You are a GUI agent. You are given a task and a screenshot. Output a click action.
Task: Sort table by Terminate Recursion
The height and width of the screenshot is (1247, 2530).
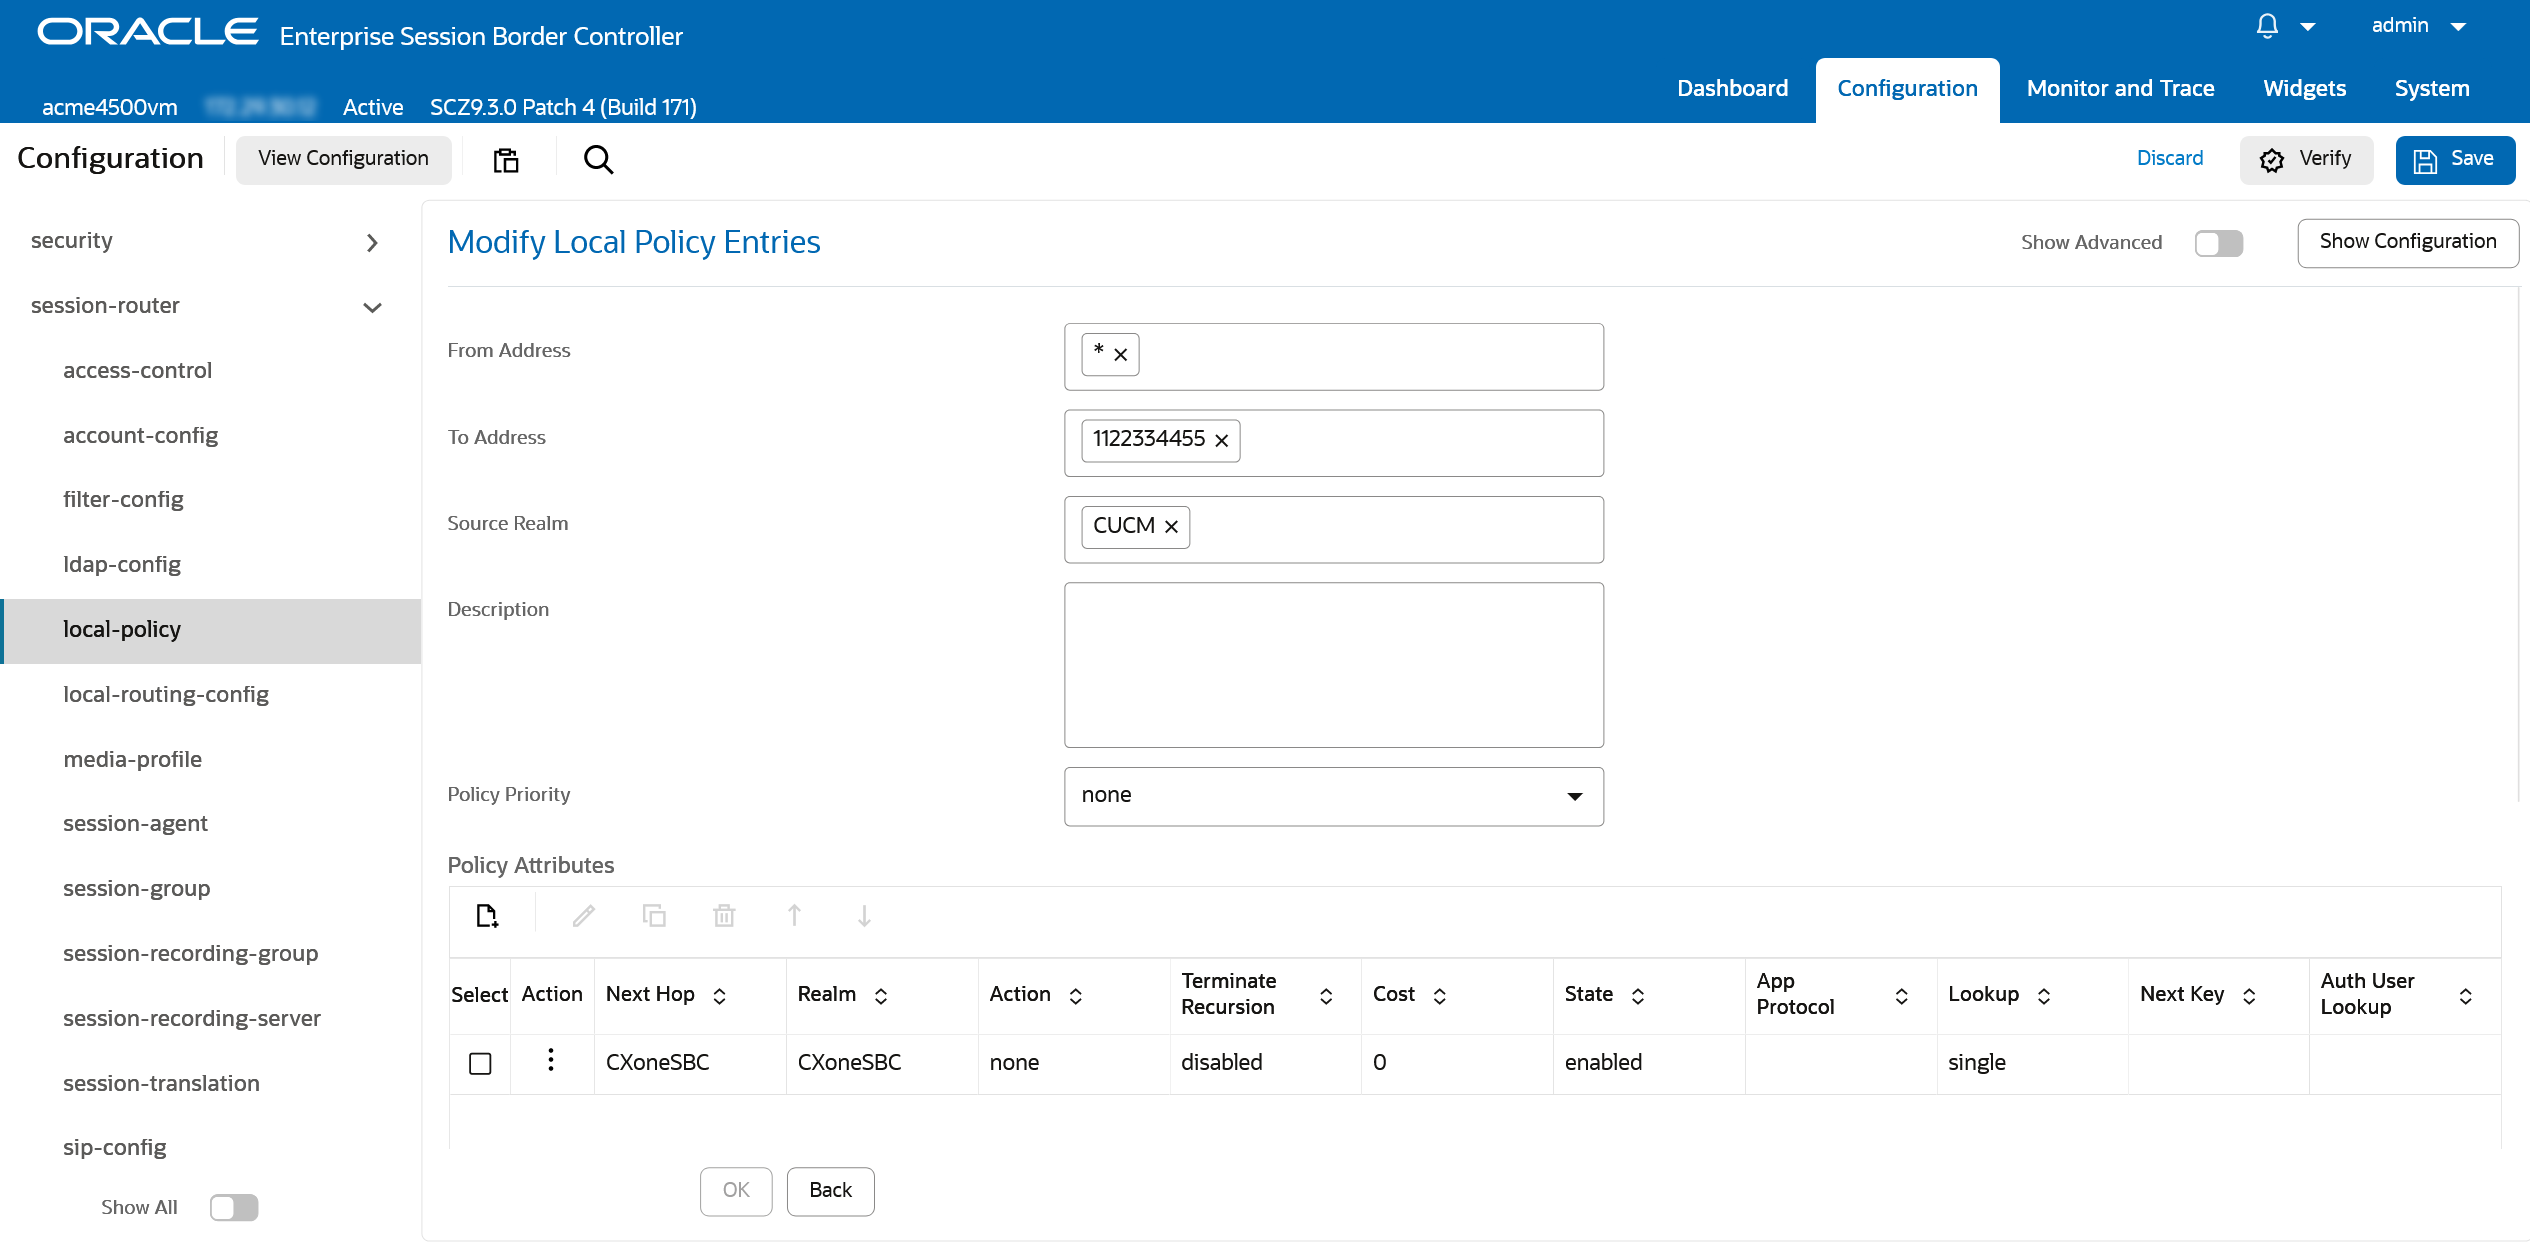(x=1326, y=996)
